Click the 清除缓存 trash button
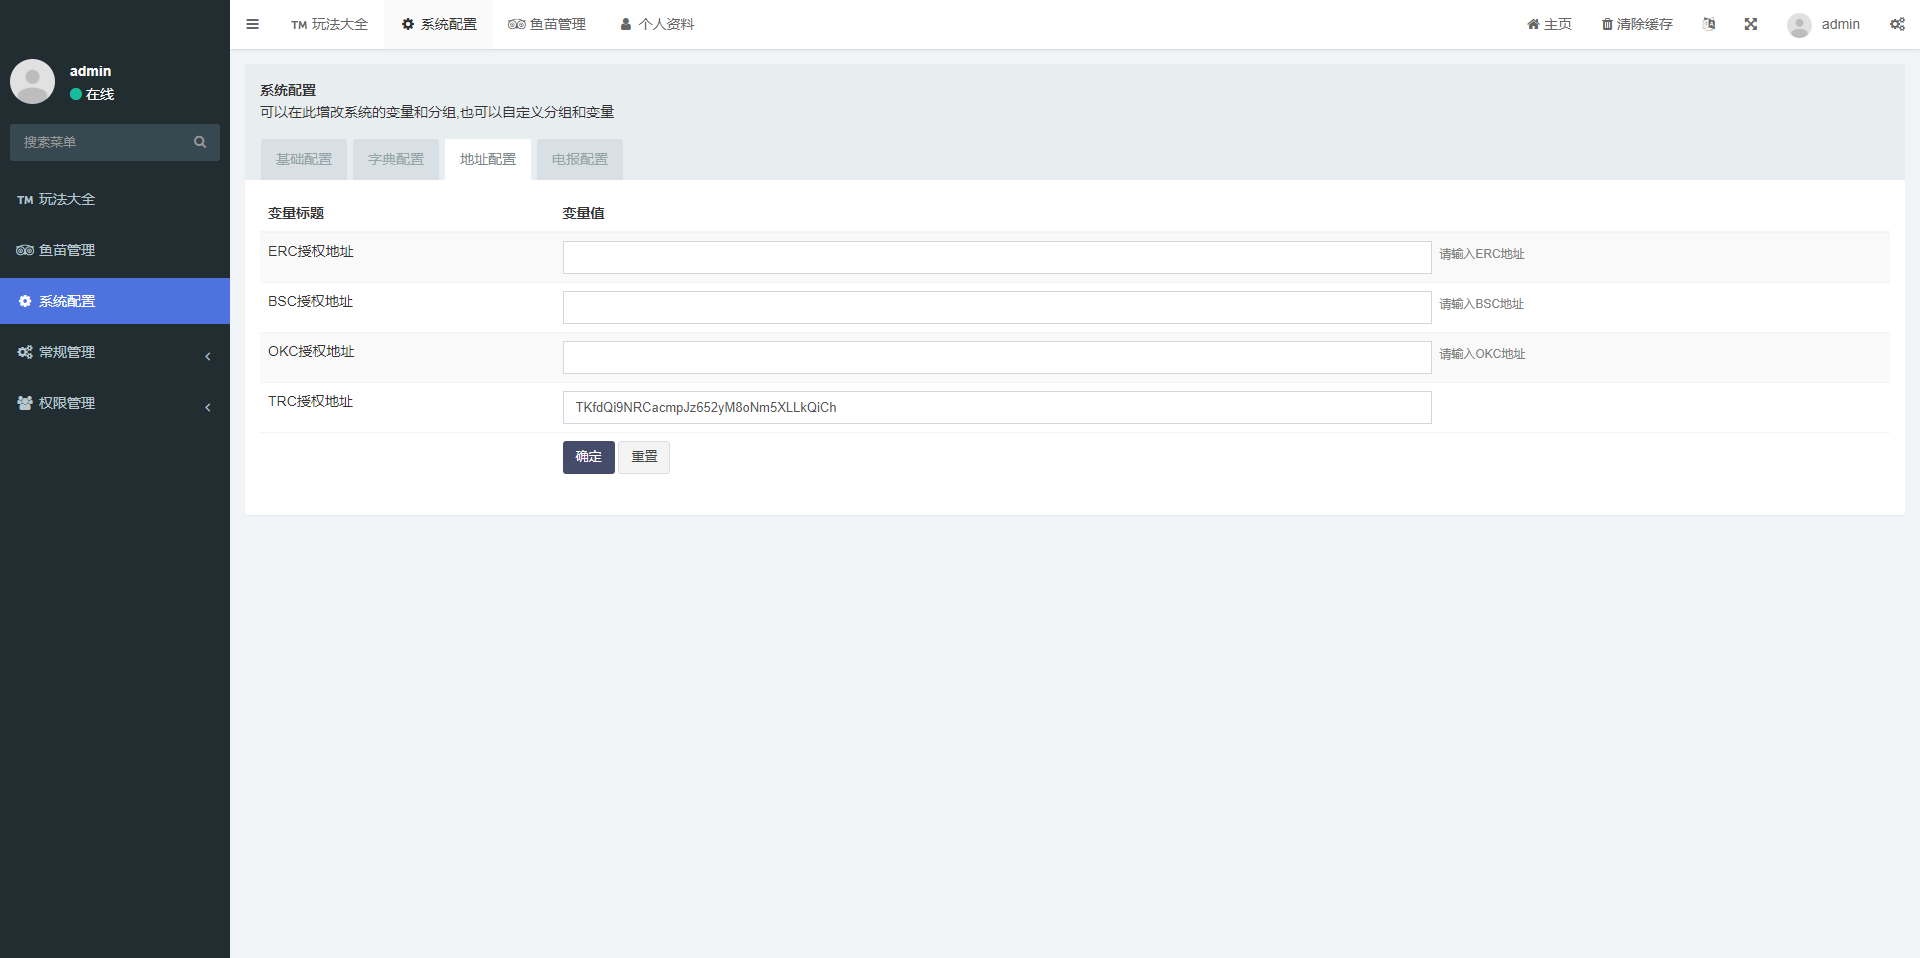Screen dimensions: 1920x958 coord(1637,24)
